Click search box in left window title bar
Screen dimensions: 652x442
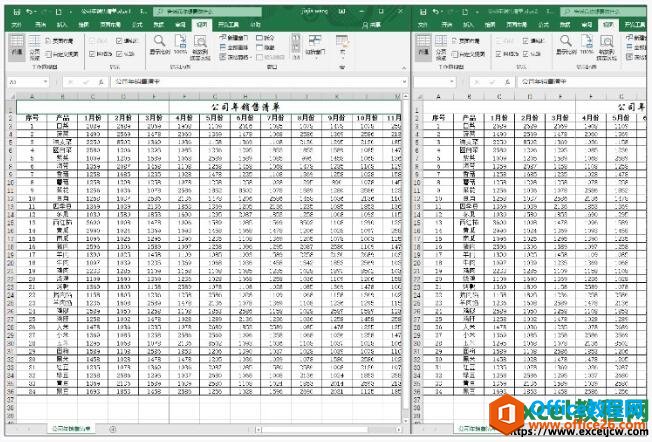tap(208, 12)
